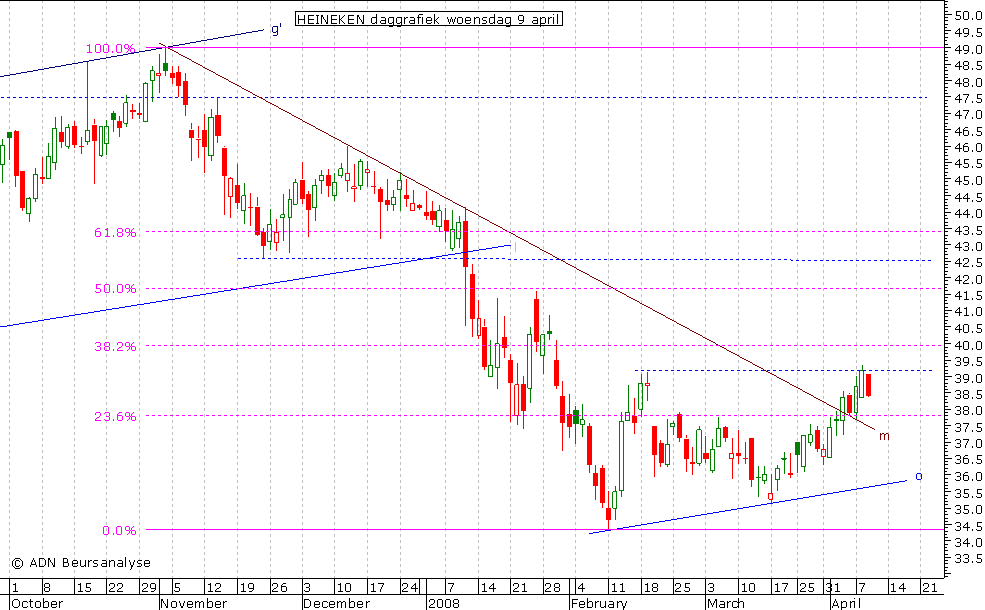Select date label '24' on the time axis
Viewport: 985px width, 610px height.
(x=410, y=587)
